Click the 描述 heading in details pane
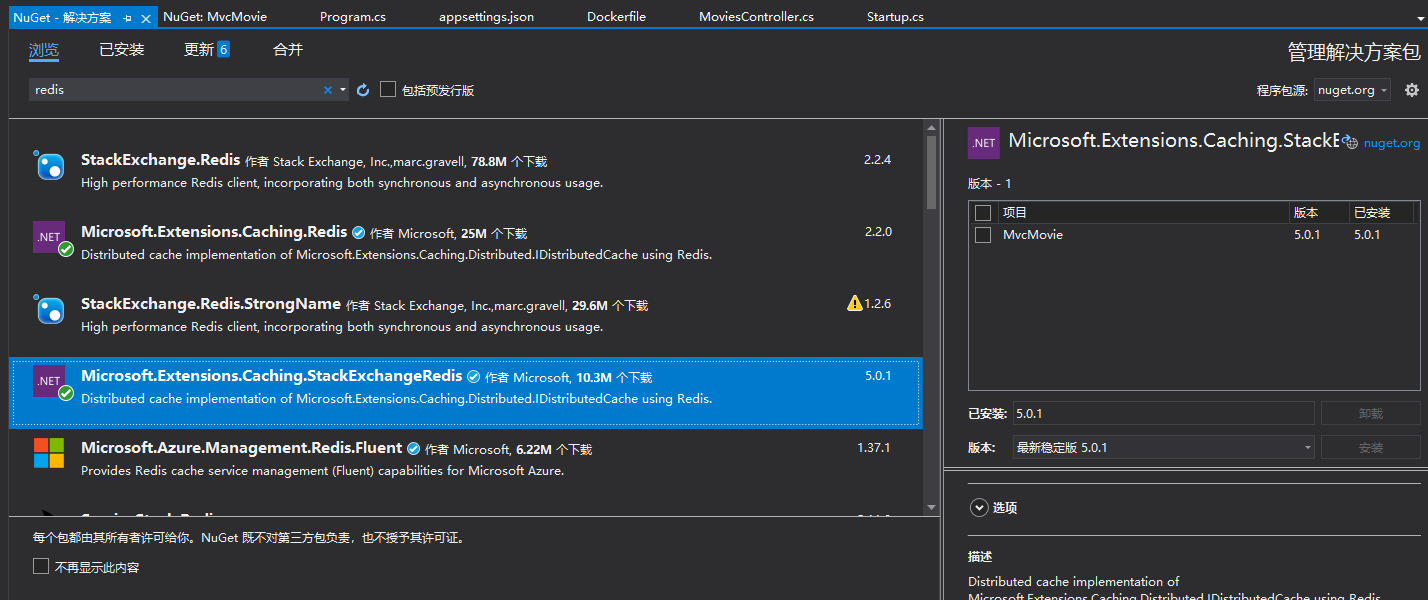This screenshot has width=1428, height=600. [x=980, y=557]
